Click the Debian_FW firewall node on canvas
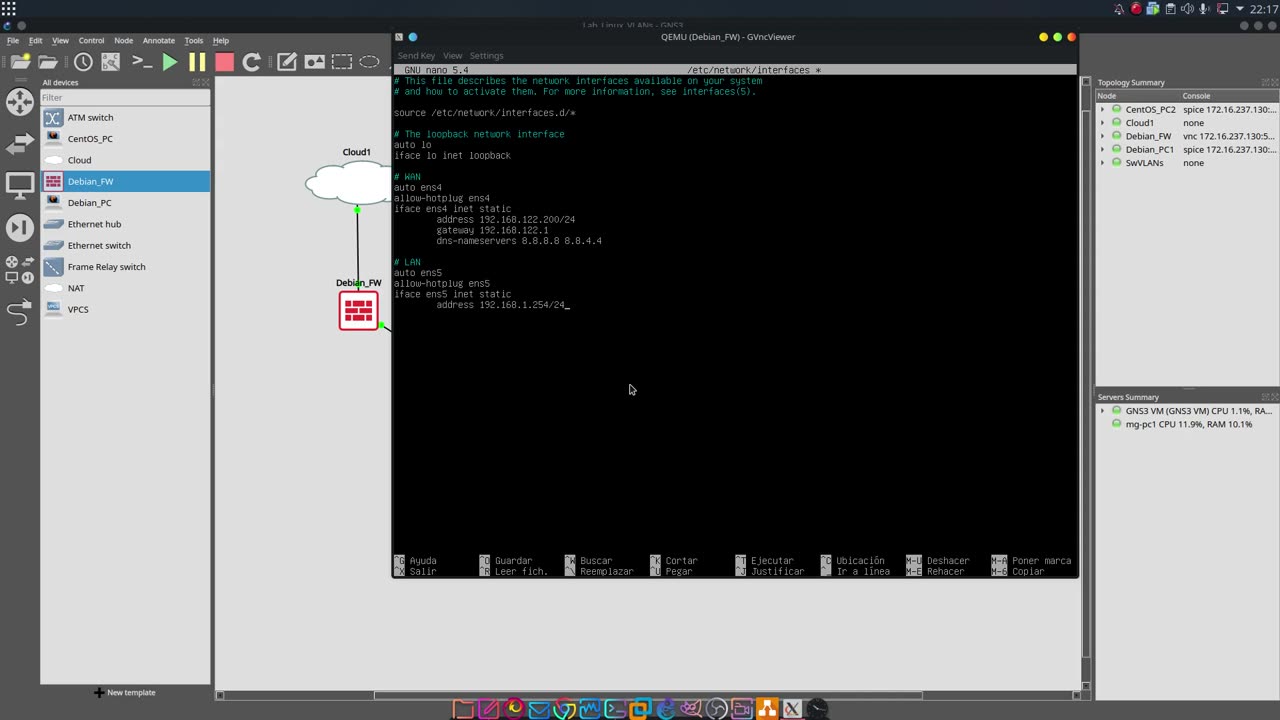Viewport: 1280px width, 720px height. tap(358, 311)
